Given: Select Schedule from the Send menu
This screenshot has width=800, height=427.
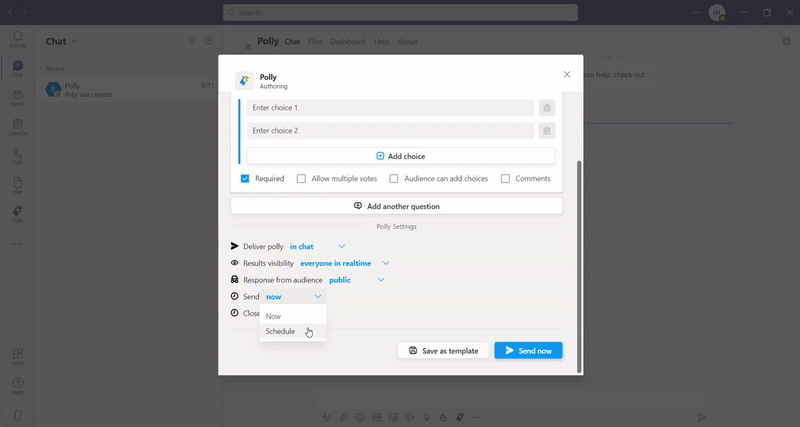Looking at the screenshot, I should tap(281, 331).
